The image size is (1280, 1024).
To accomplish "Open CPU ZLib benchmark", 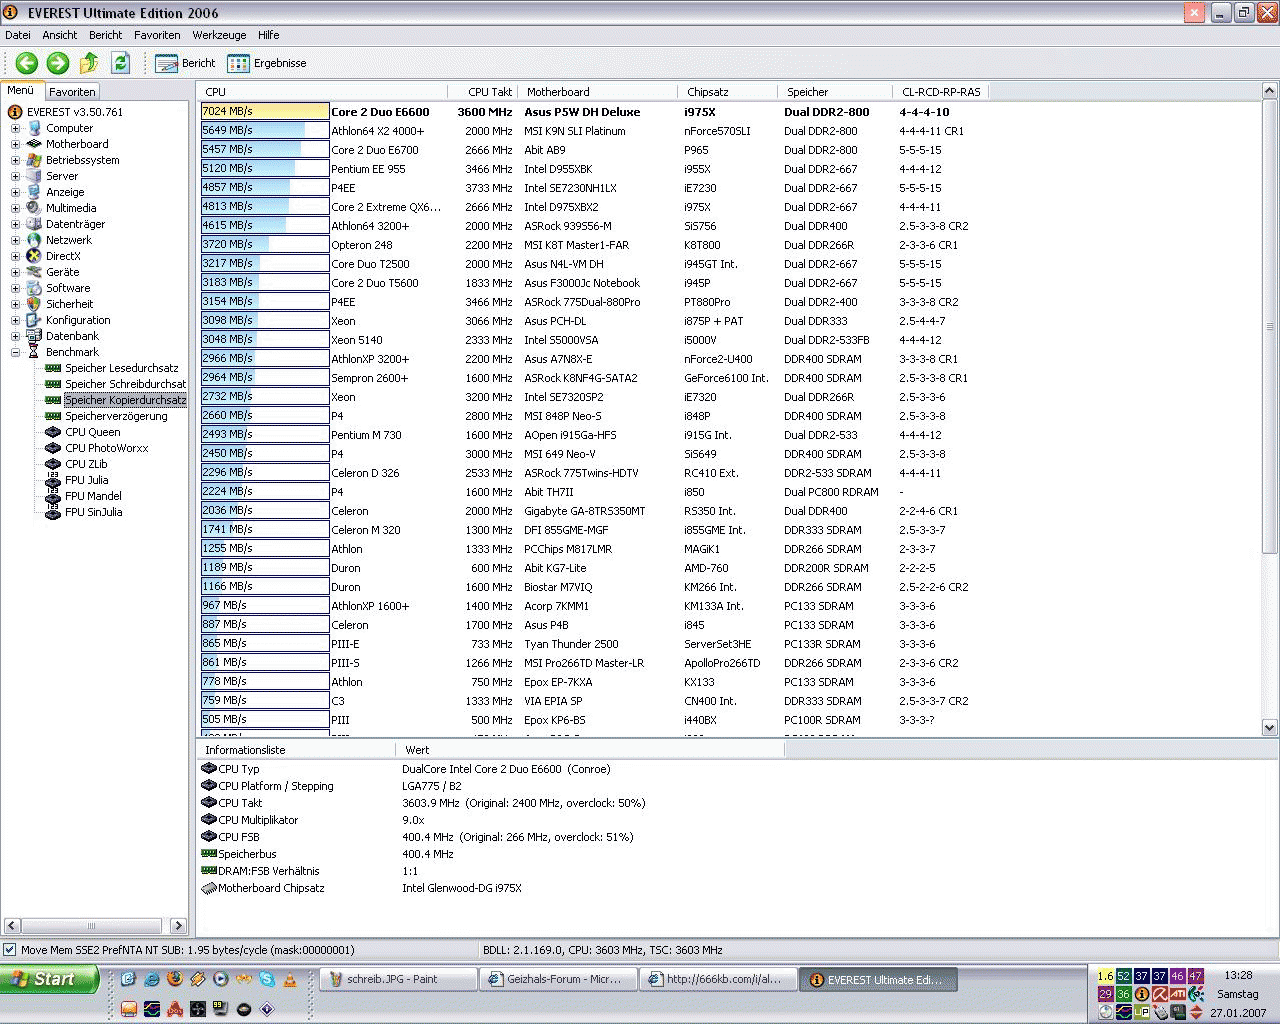I will point(86,464).
